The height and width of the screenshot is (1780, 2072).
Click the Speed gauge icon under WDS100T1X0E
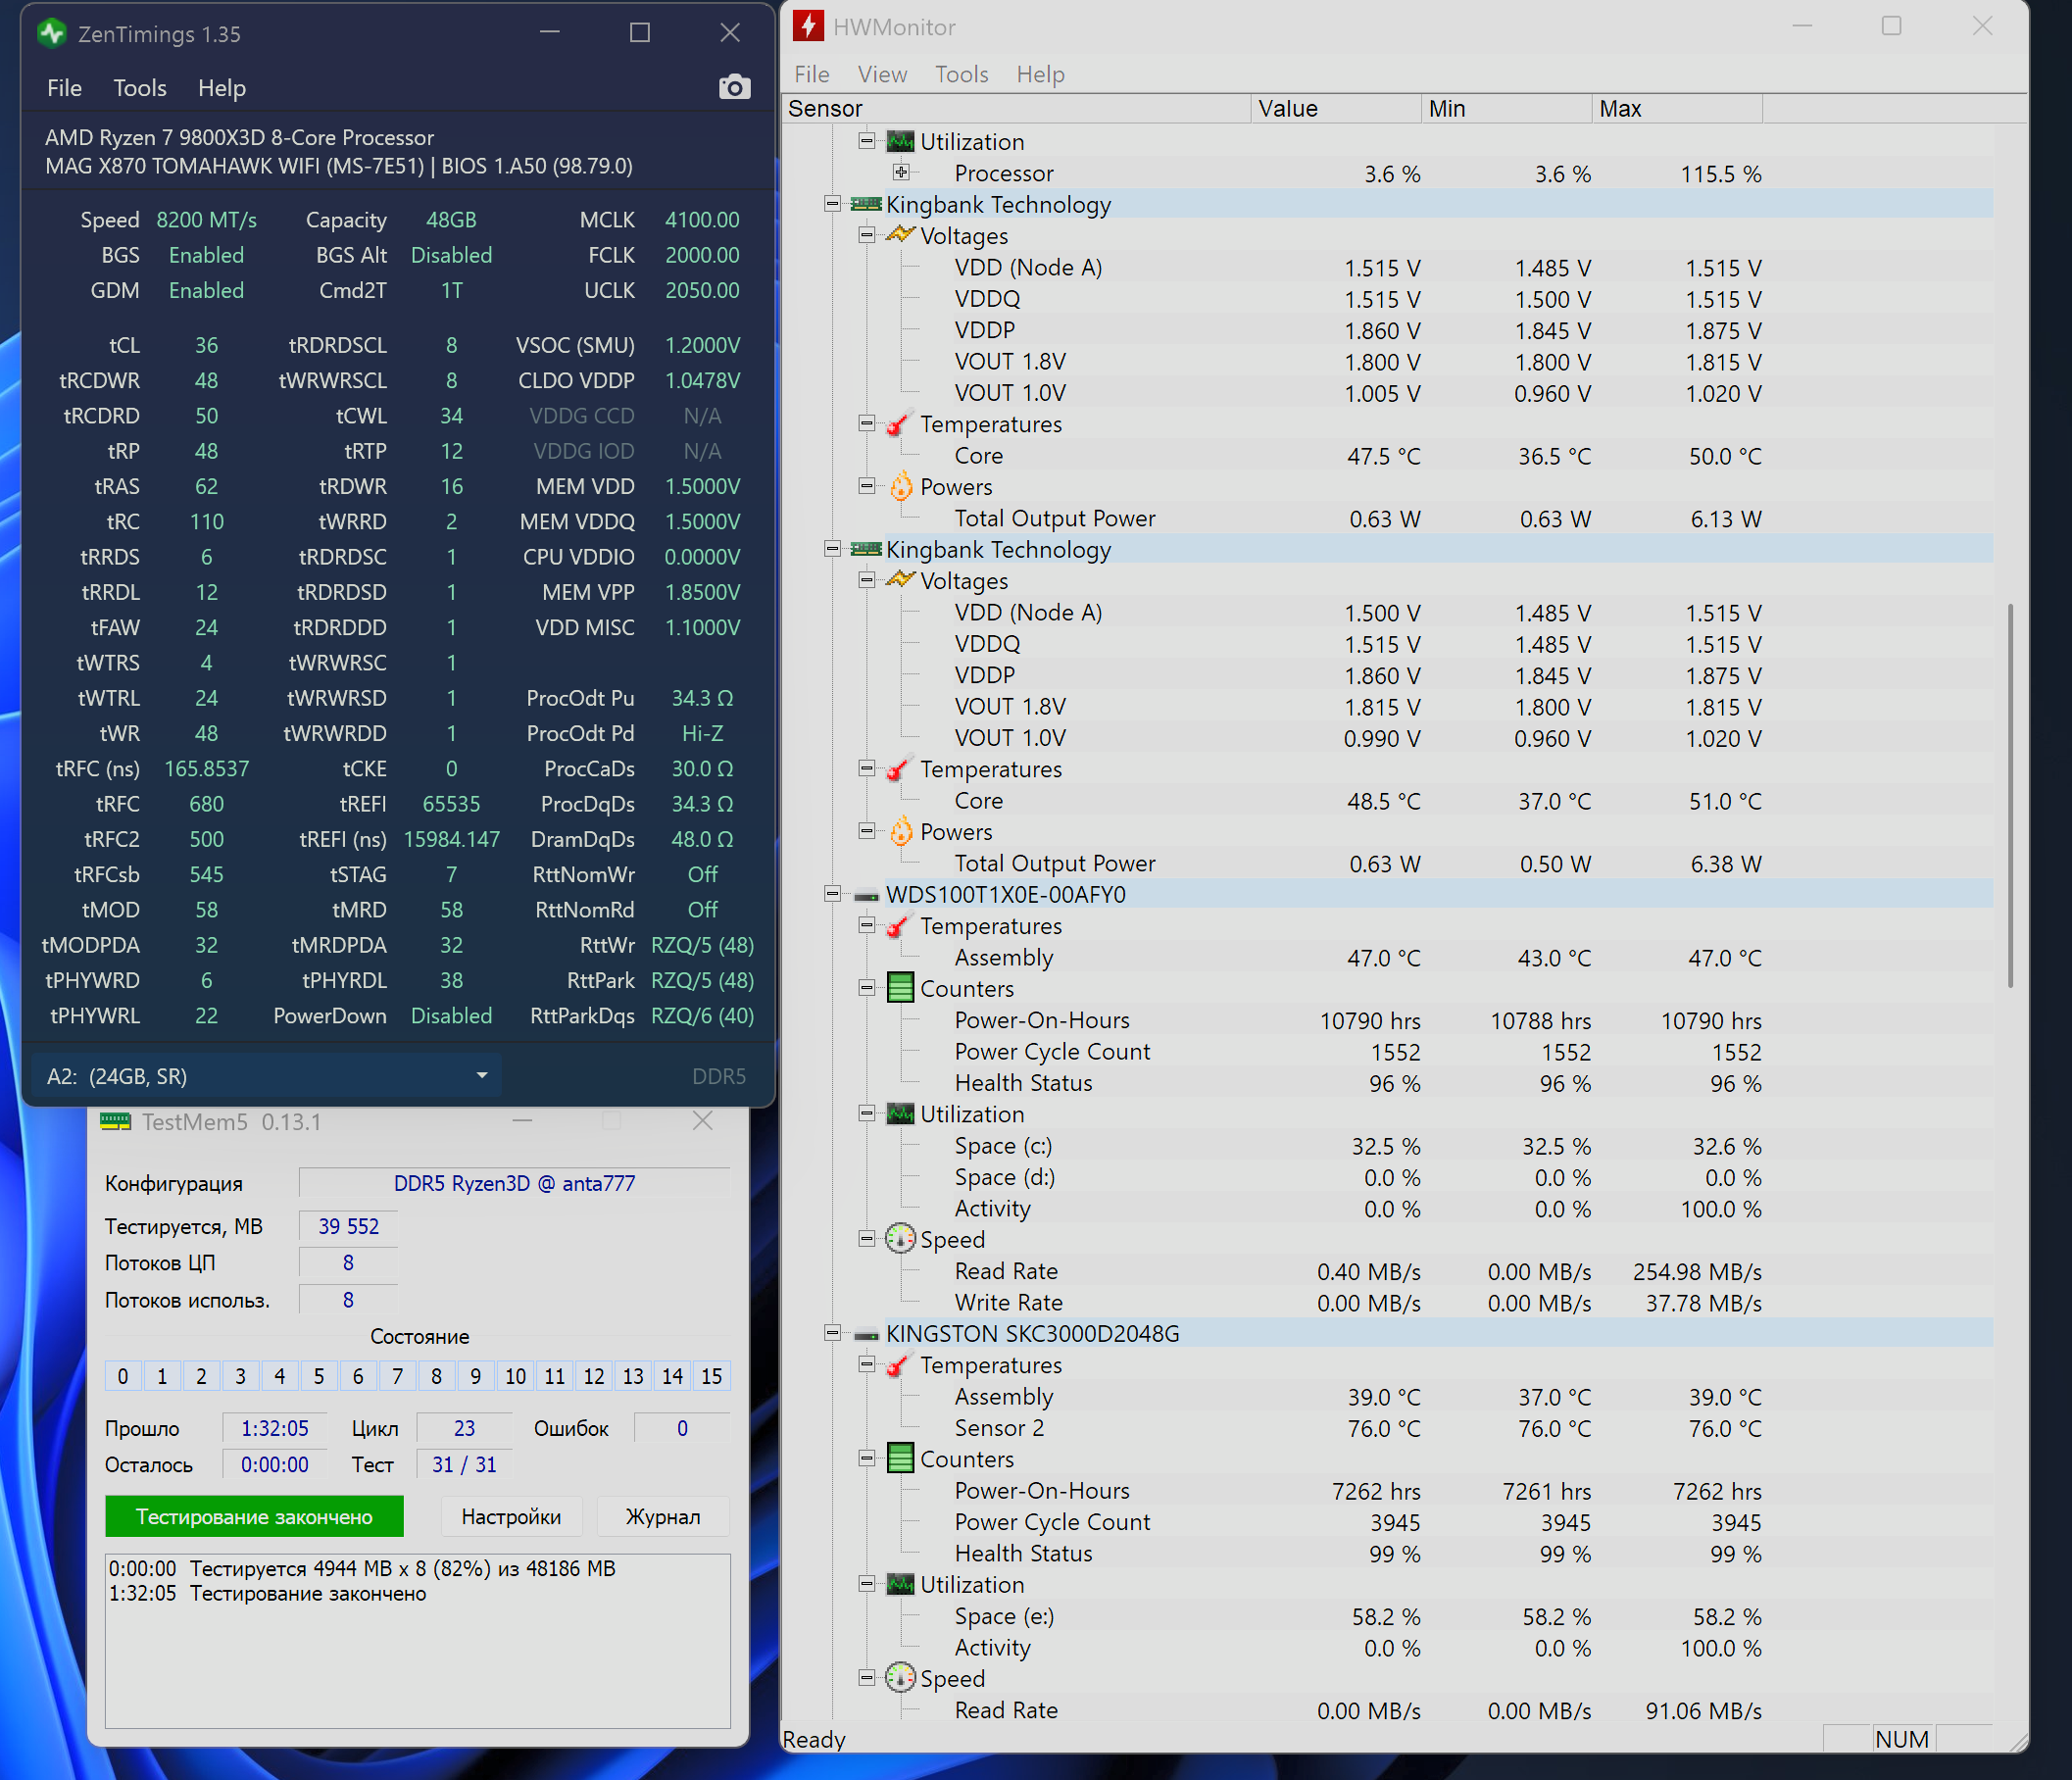(900, 1239)
